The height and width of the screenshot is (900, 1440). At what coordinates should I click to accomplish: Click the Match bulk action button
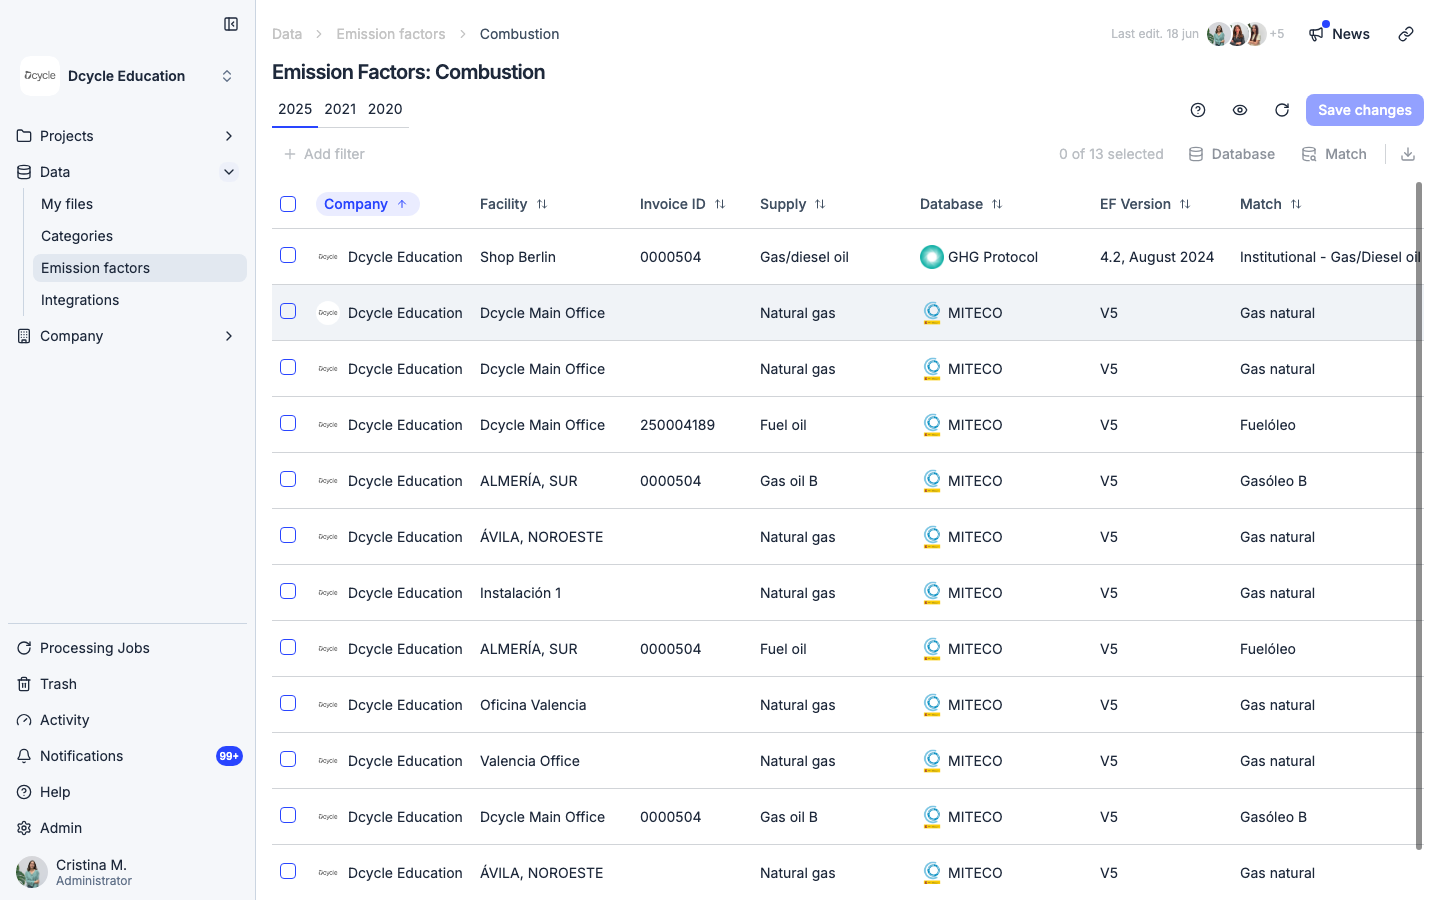point(1334,154)
